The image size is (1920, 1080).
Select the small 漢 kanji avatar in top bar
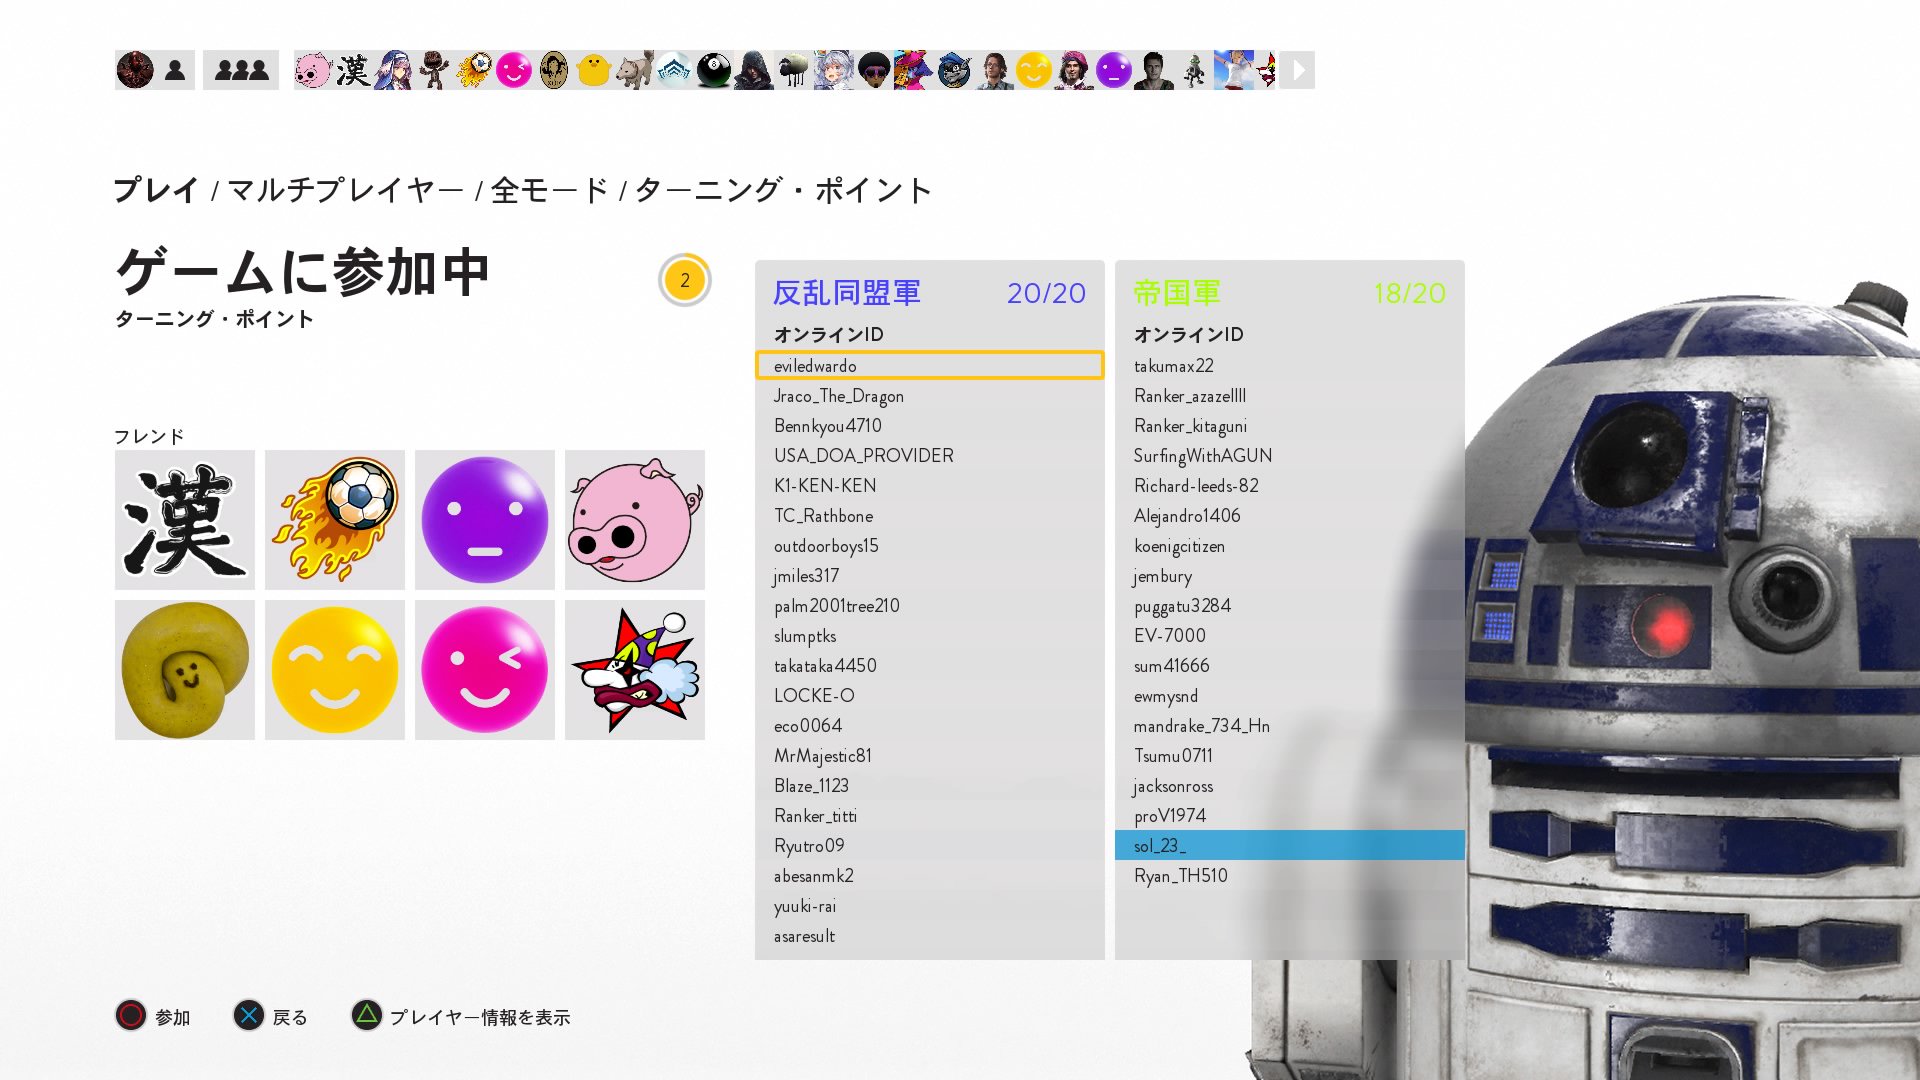[353, 70]
